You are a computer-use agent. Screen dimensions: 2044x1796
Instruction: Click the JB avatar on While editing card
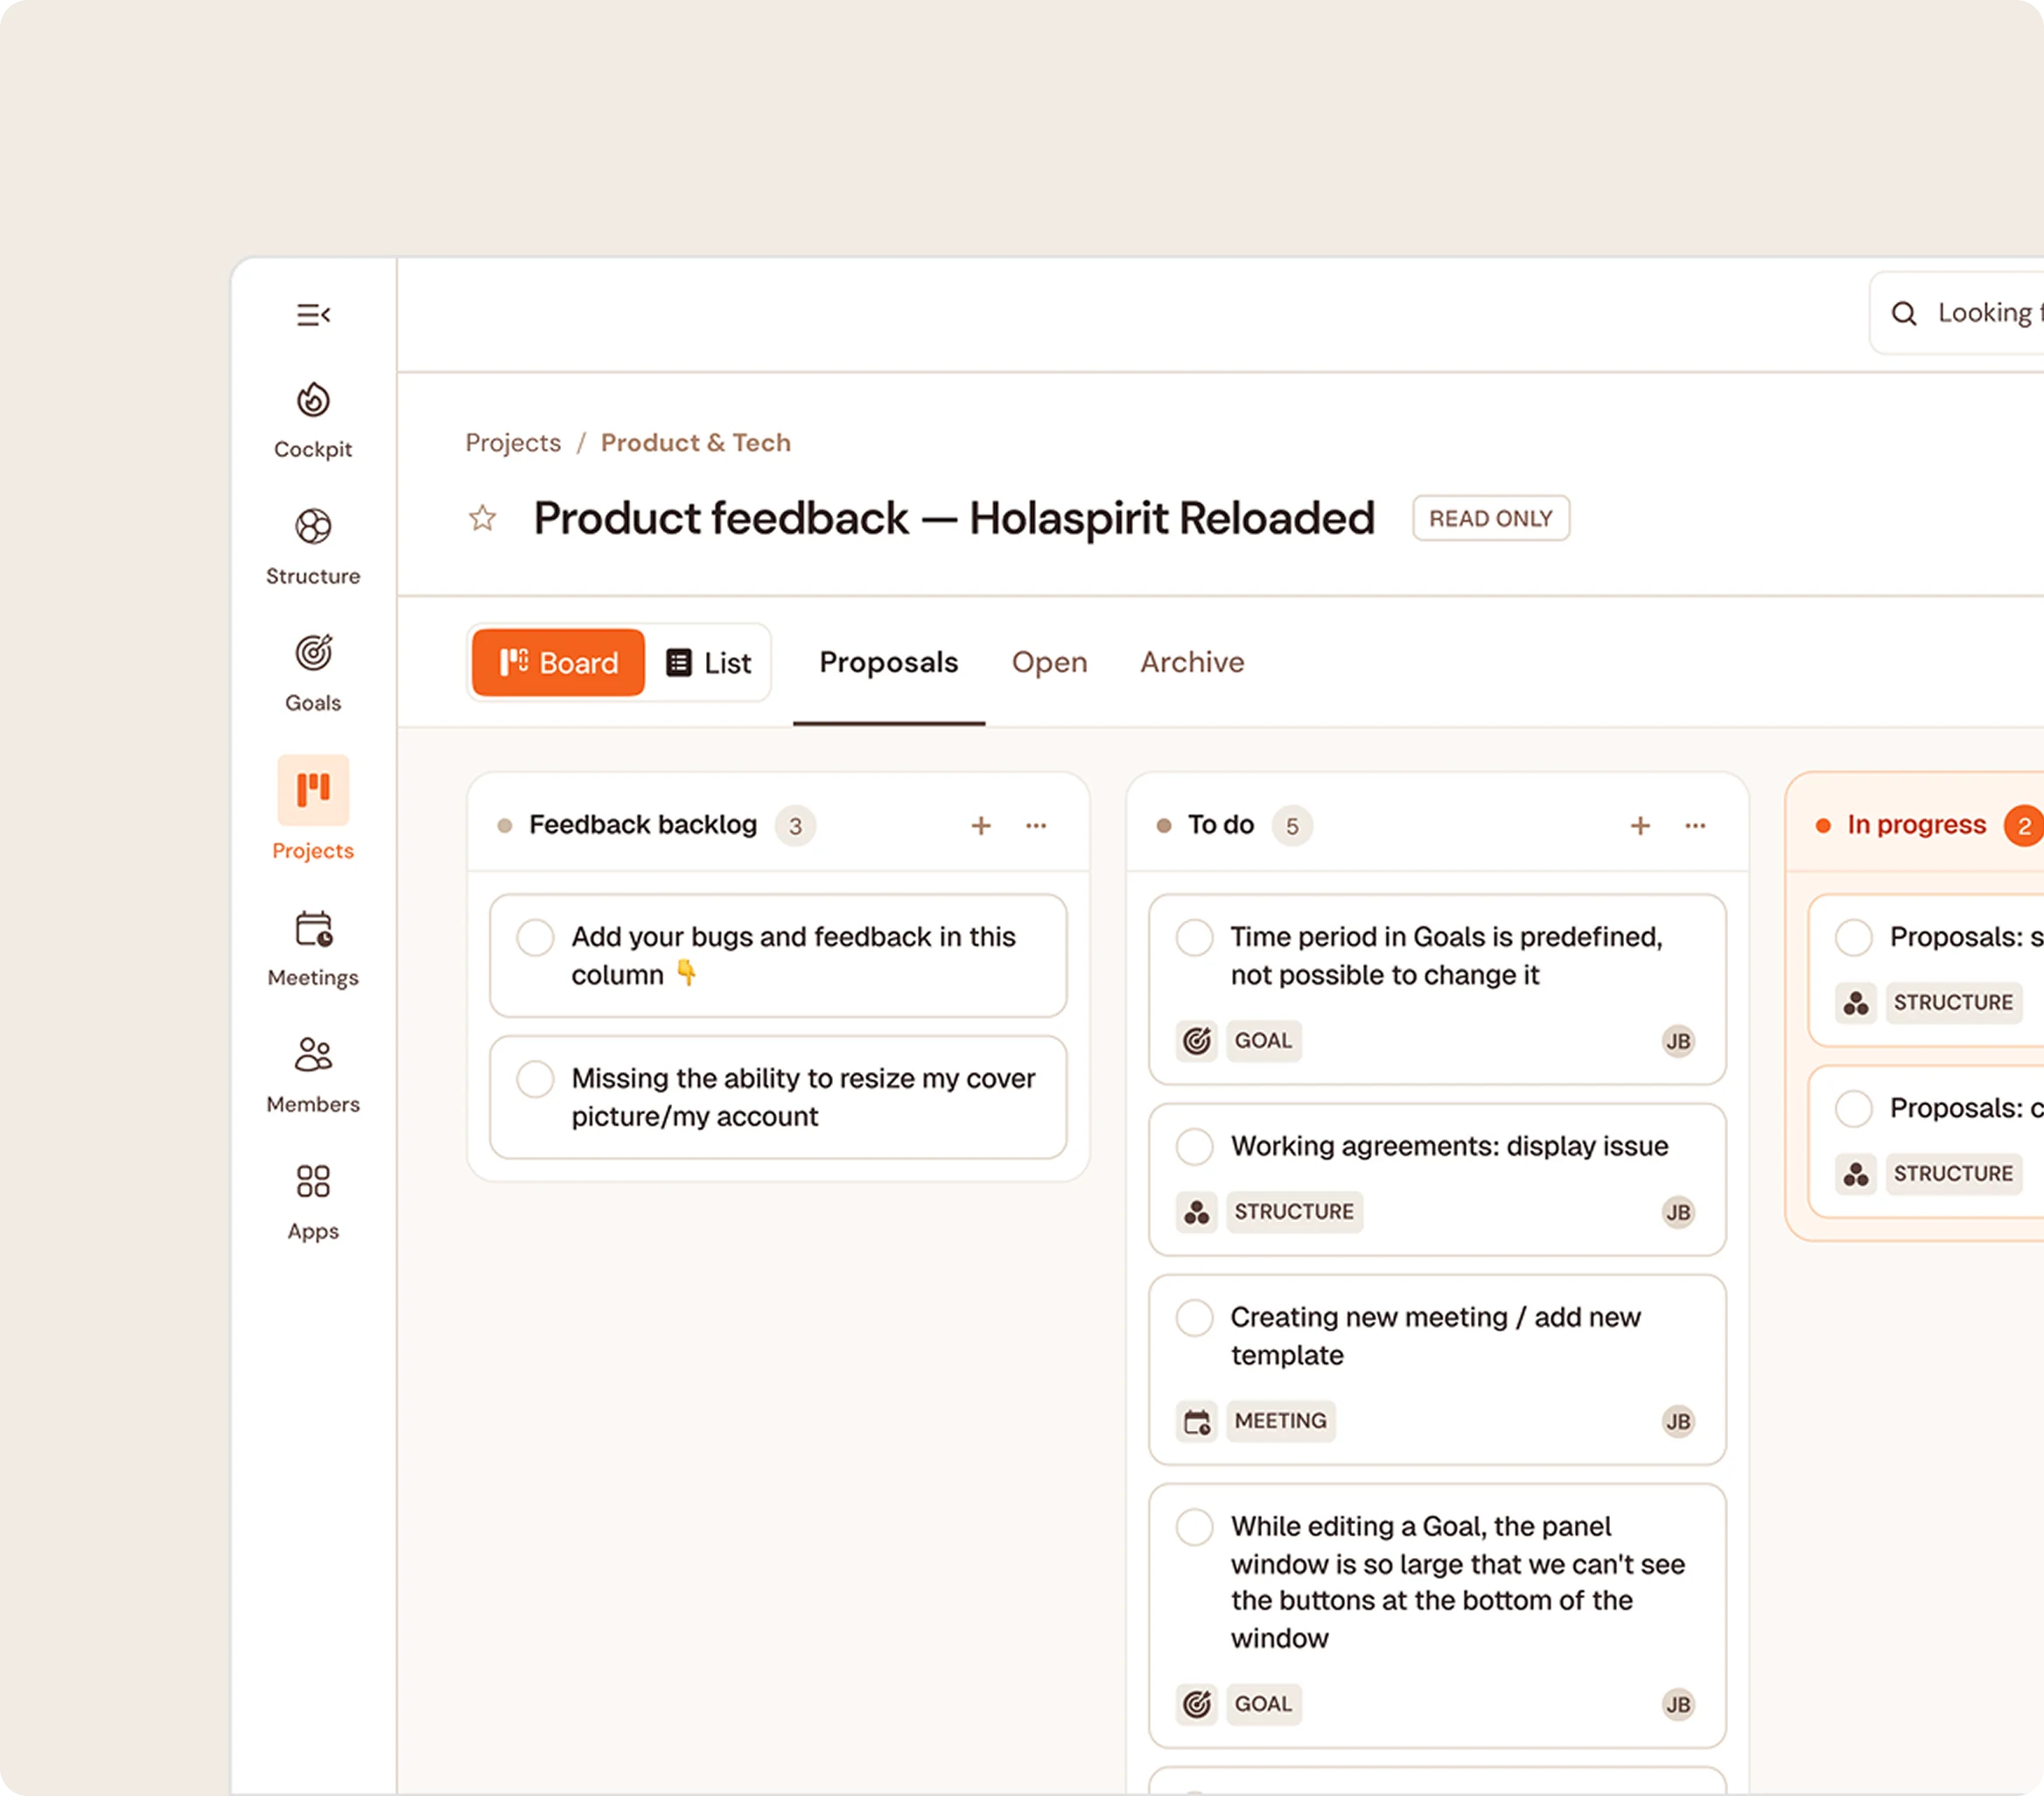[1678, 1704]
